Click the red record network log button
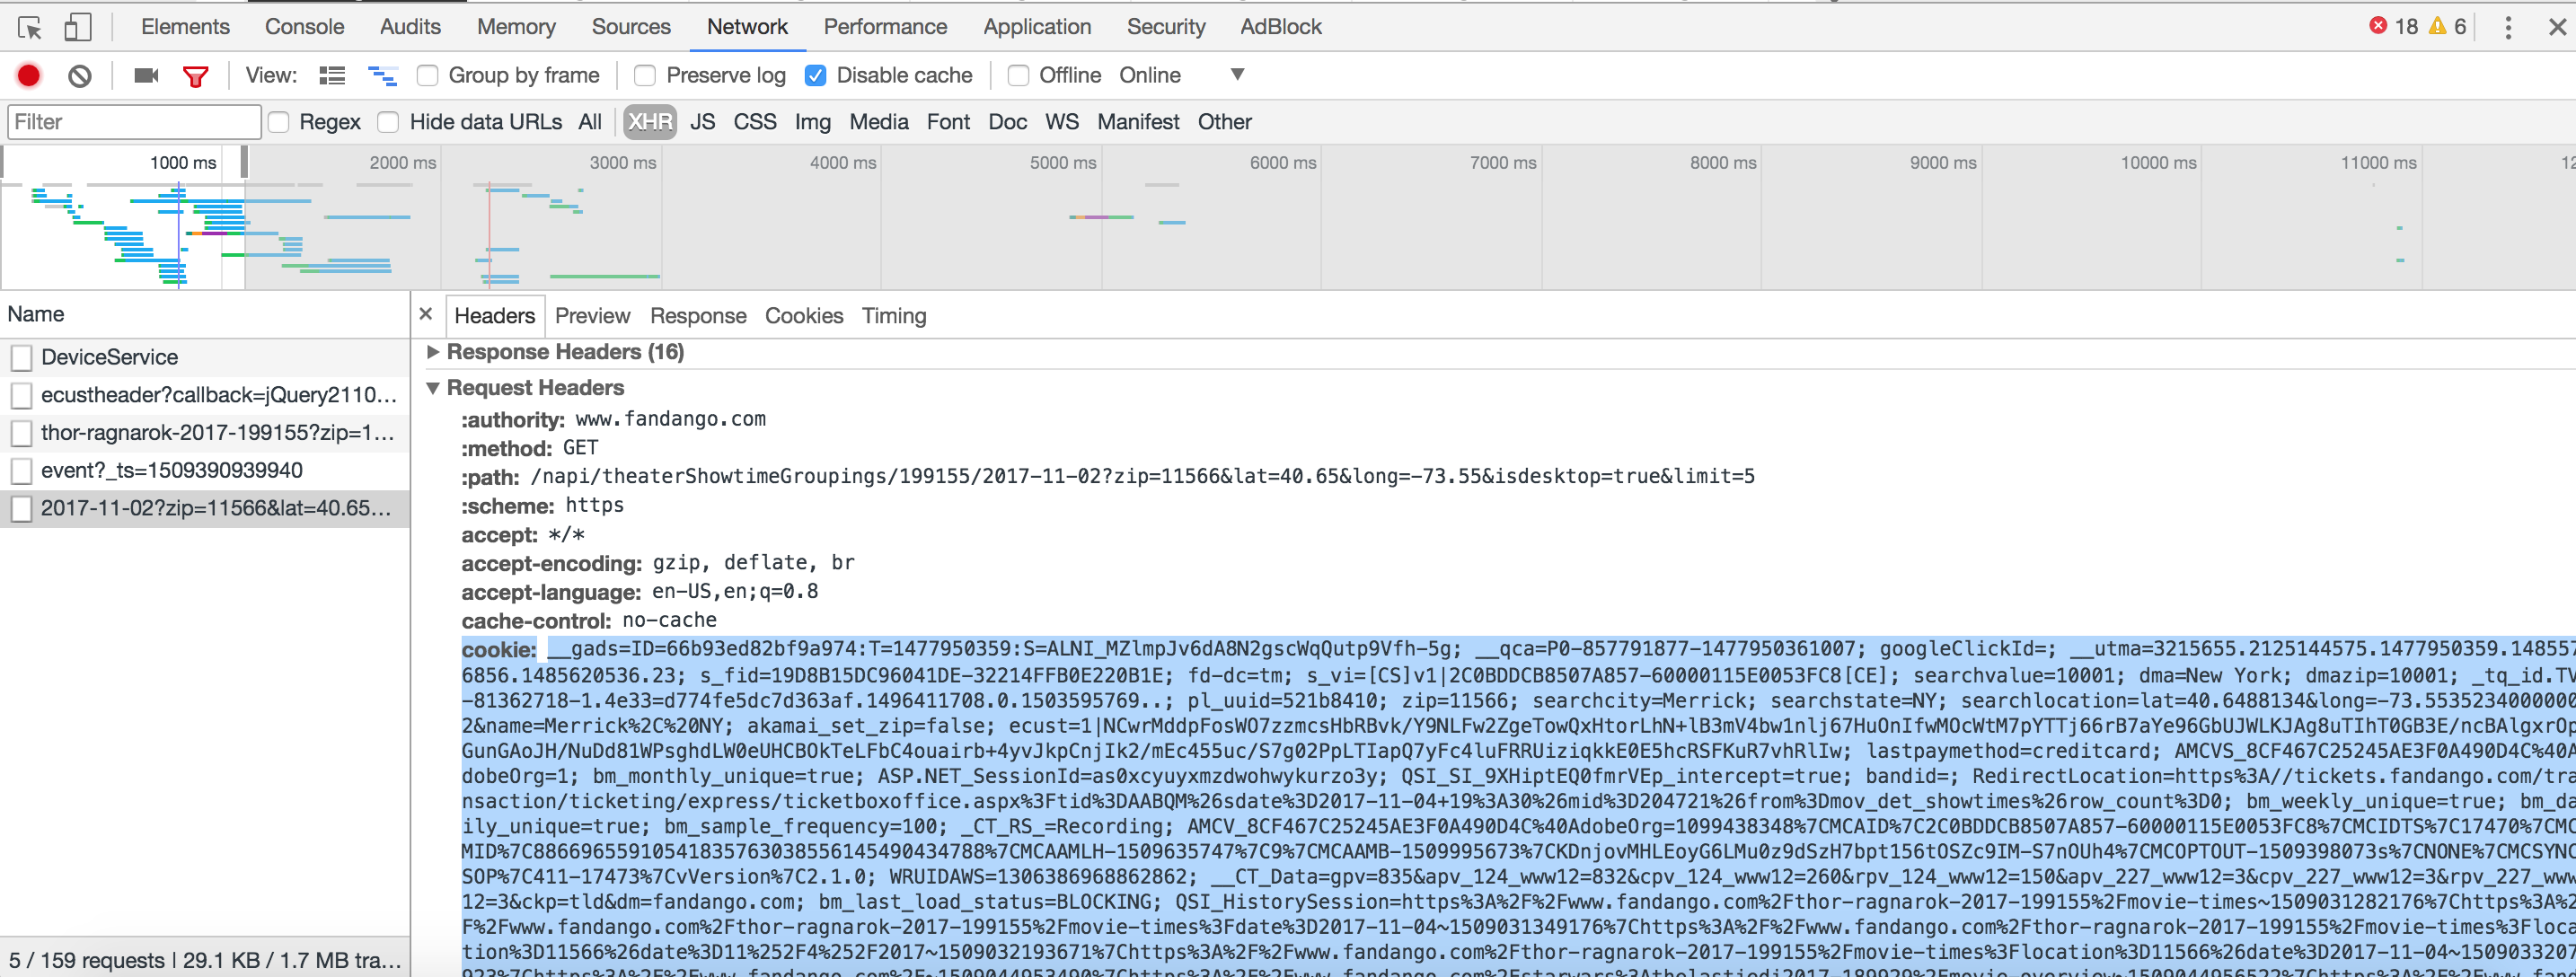2576x977 pixels. (x=29, y=75)
